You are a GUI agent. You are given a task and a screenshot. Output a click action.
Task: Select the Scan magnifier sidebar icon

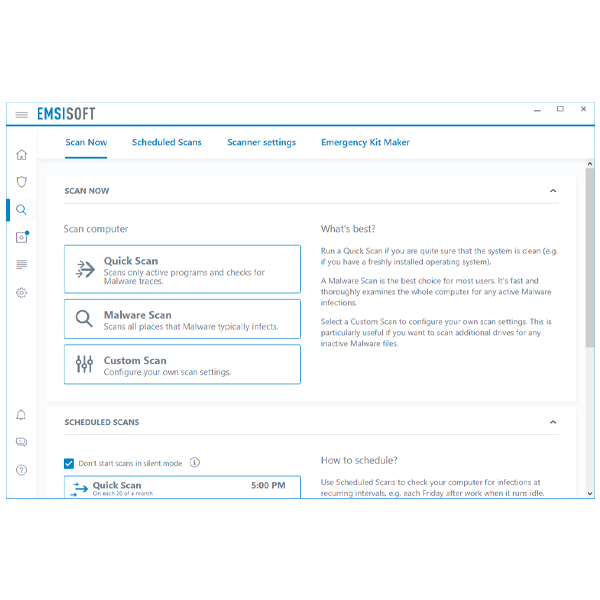tap(21, 210)
